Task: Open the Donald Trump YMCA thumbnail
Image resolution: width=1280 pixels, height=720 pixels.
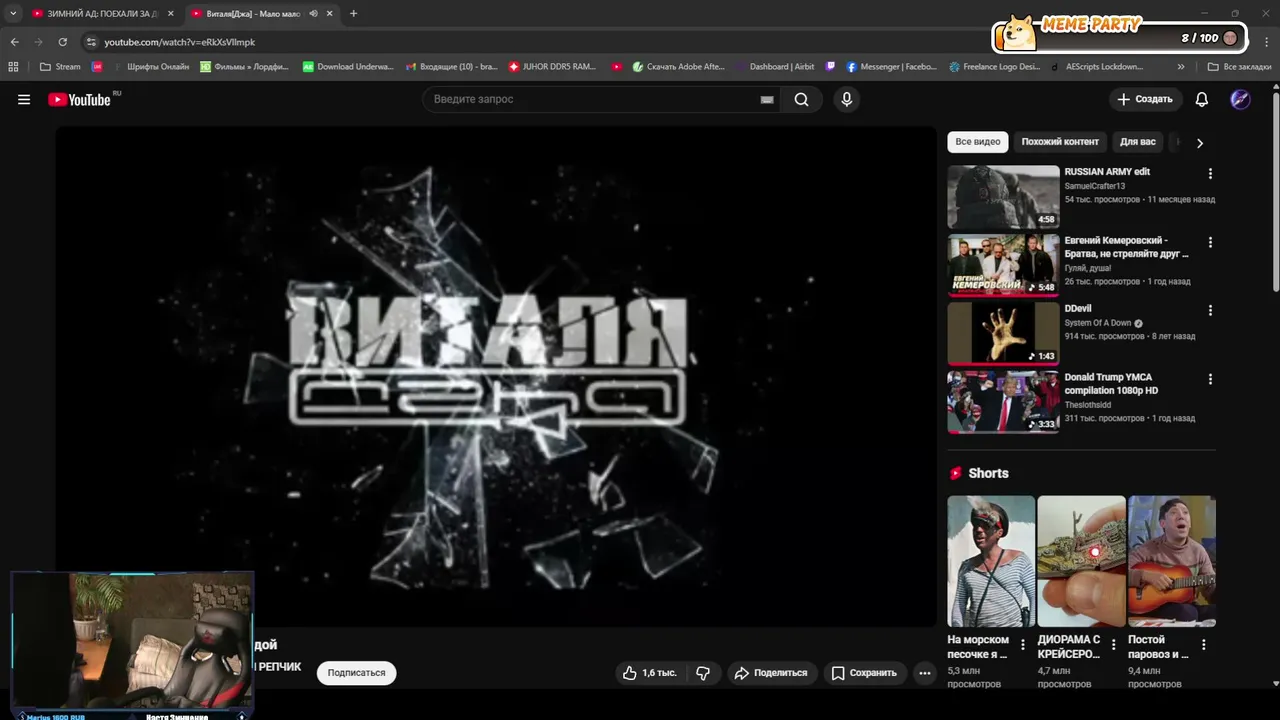Action: coord(1003,402)
